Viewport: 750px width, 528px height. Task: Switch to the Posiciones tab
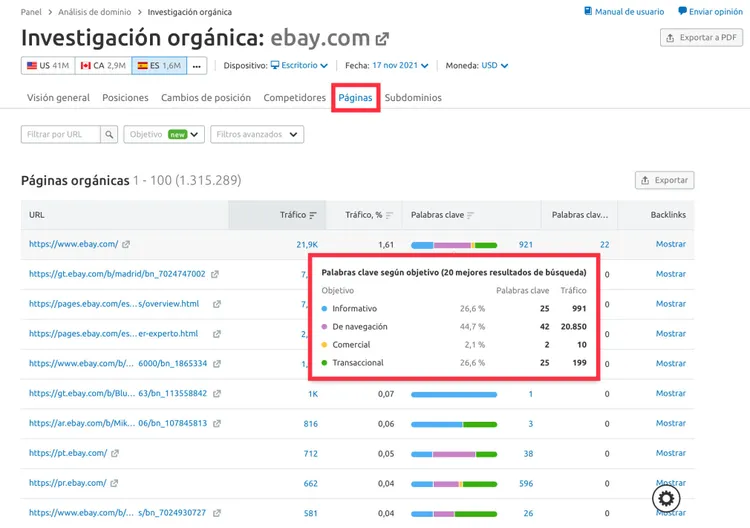coord(125,98)
